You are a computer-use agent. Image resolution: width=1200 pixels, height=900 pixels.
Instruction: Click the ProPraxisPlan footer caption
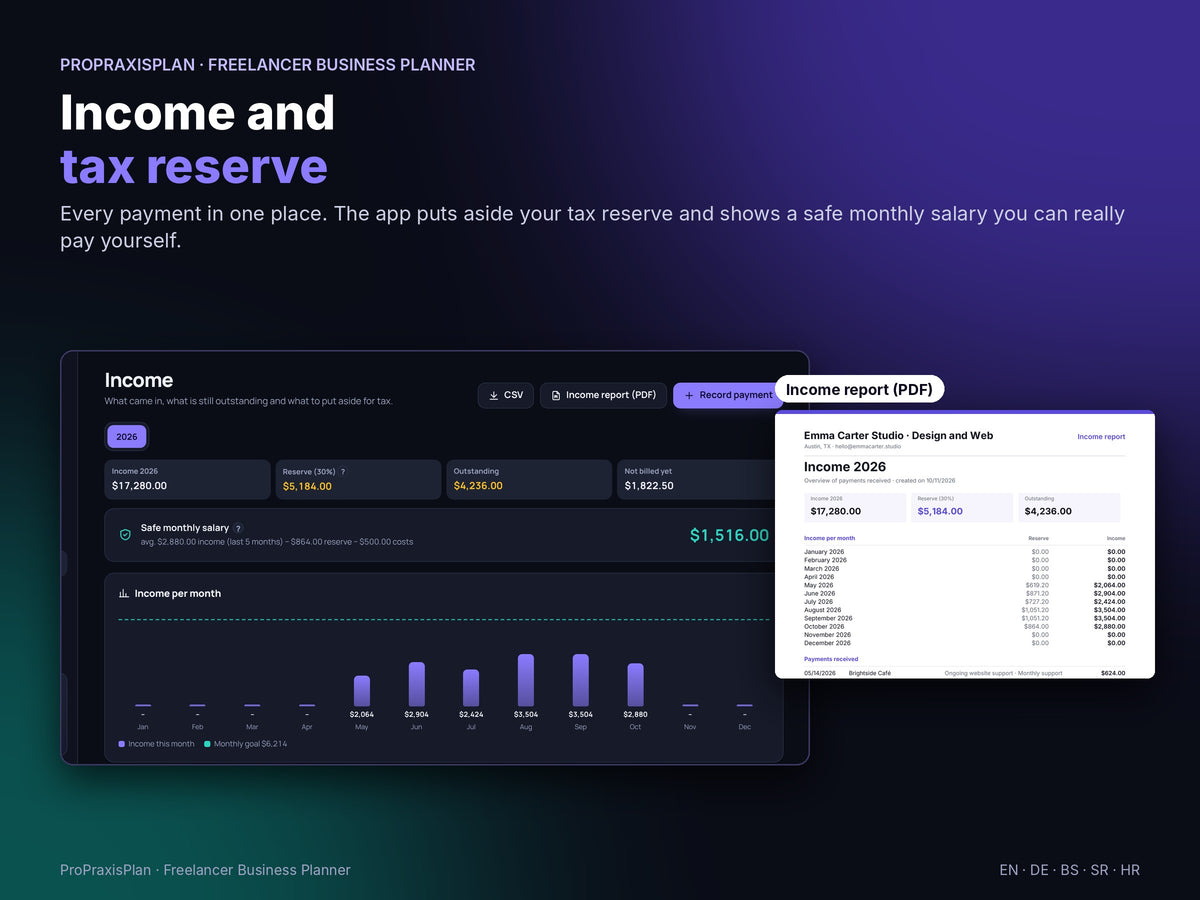pos(205,870)
